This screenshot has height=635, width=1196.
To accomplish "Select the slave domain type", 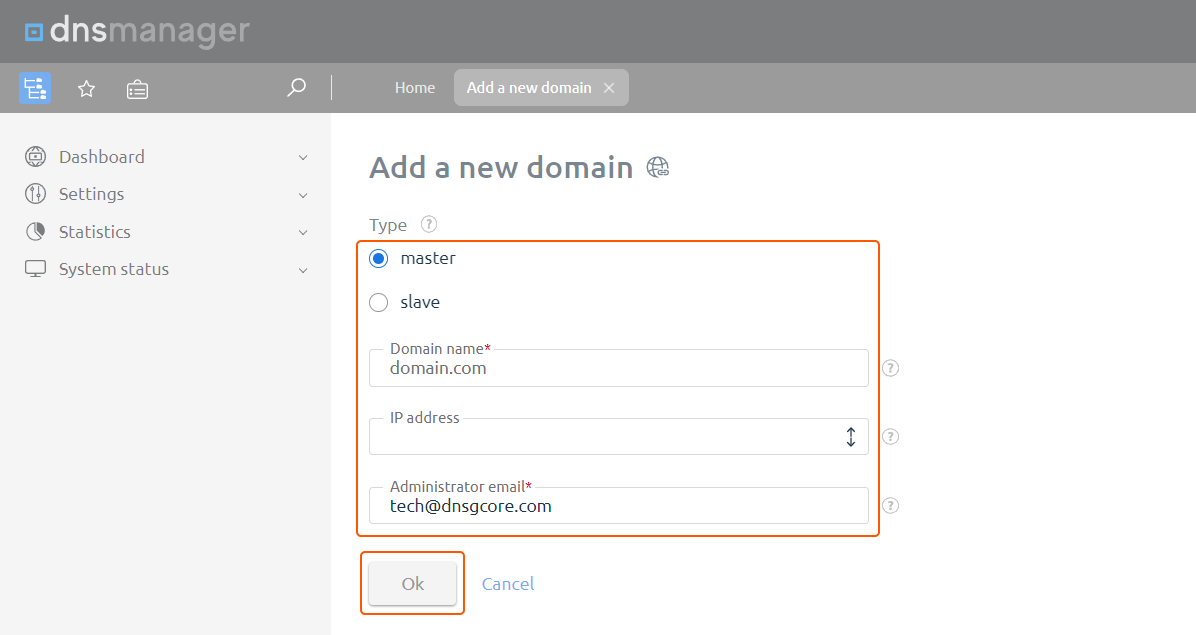I will (378, 302).
